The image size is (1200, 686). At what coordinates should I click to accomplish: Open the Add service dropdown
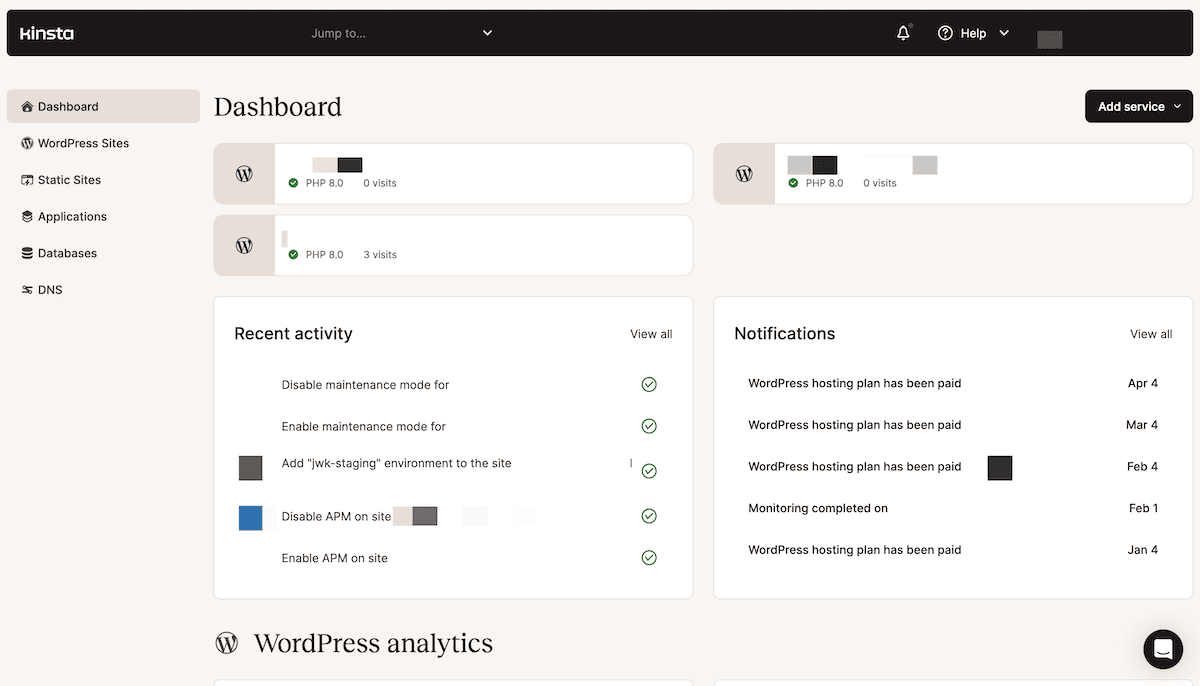[x=1138, y=106]
